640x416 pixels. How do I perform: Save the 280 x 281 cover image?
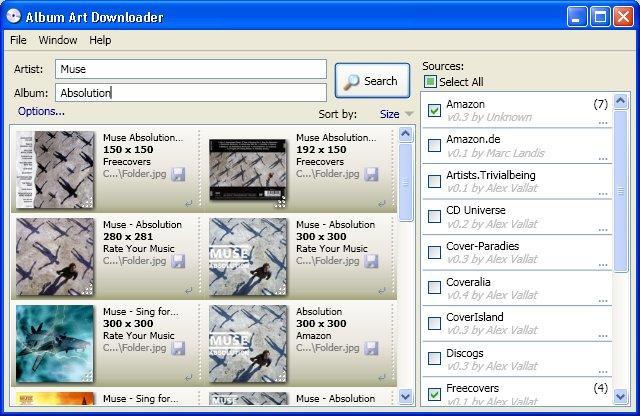178,261
